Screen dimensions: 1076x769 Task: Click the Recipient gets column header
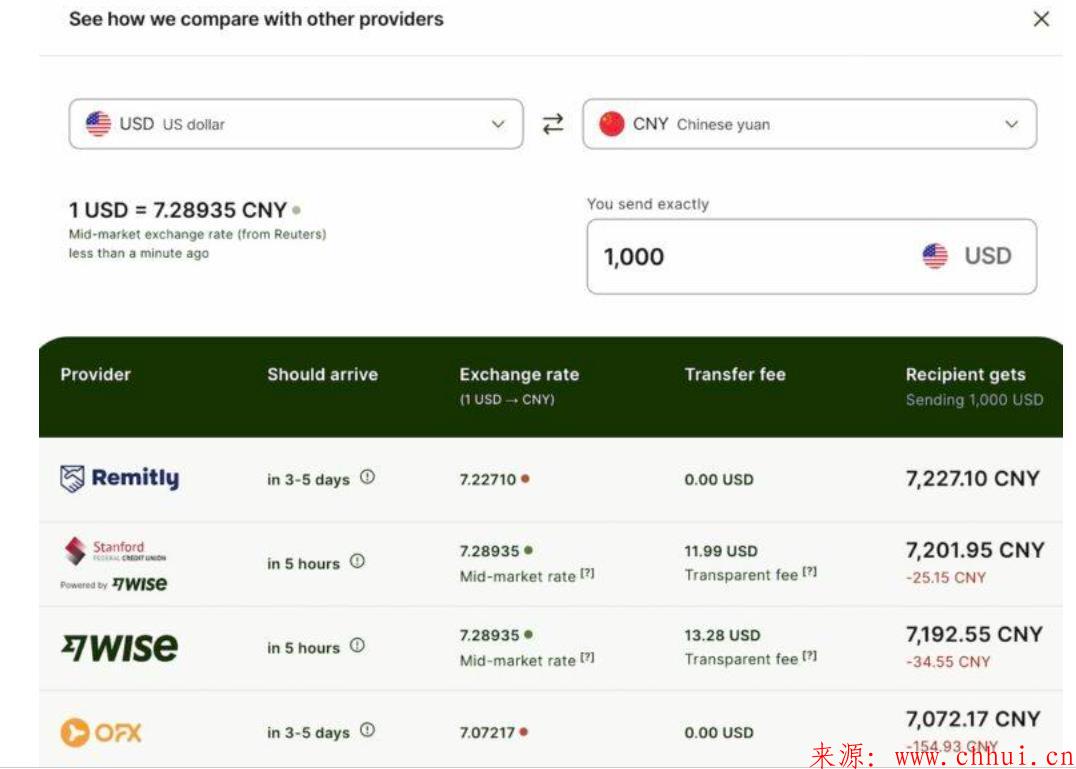(966, 375)
